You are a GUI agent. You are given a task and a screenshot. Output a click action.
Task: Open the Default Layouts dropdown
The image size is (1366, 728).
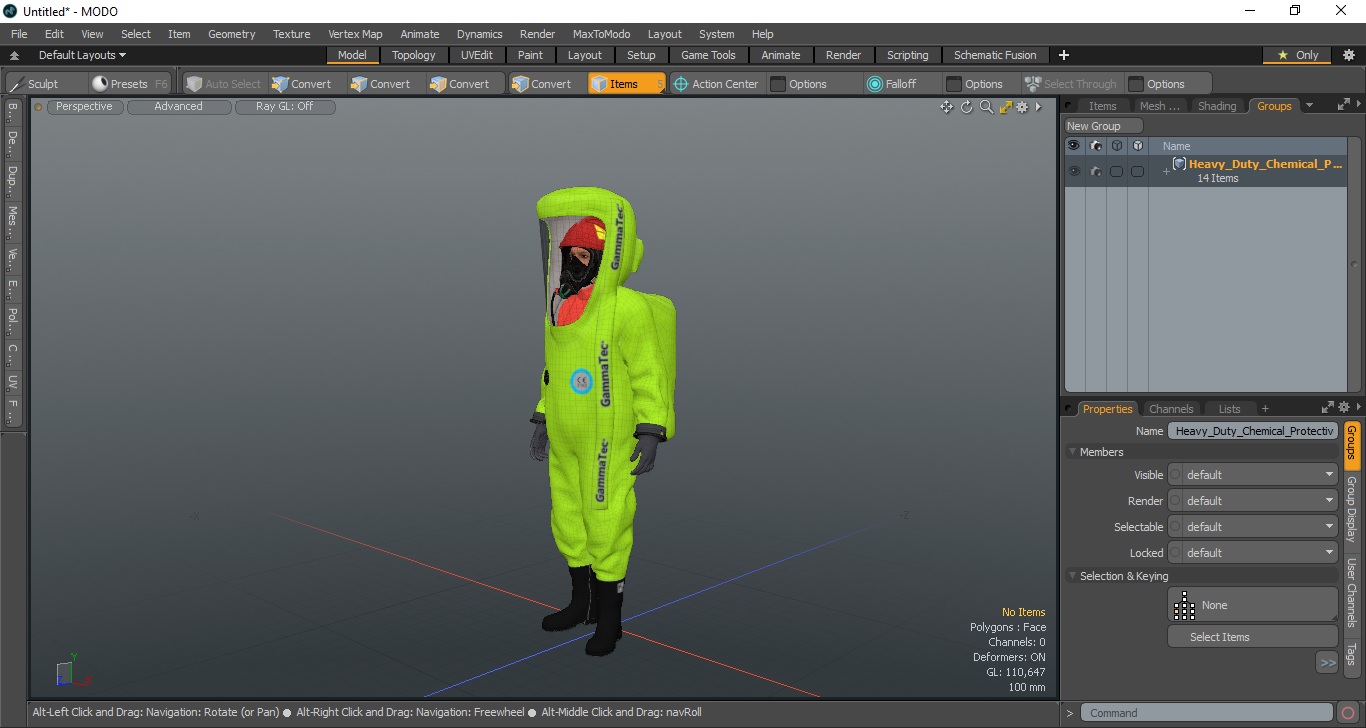[x=82, y=55]
